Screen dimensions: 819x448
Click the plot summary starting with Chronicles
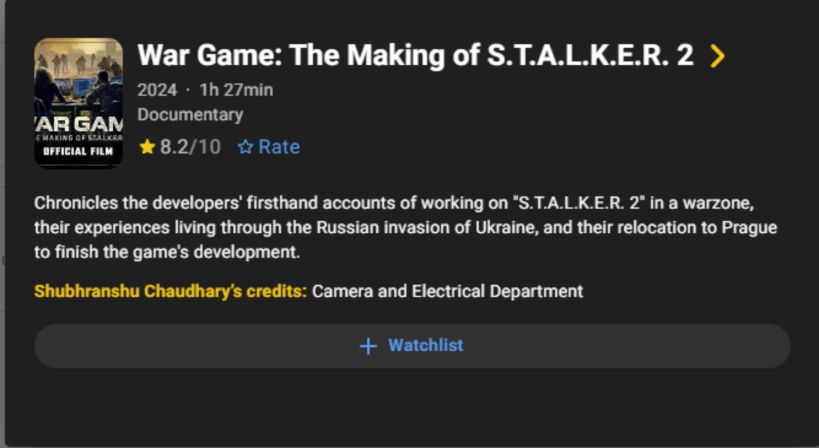pos(406,228)
